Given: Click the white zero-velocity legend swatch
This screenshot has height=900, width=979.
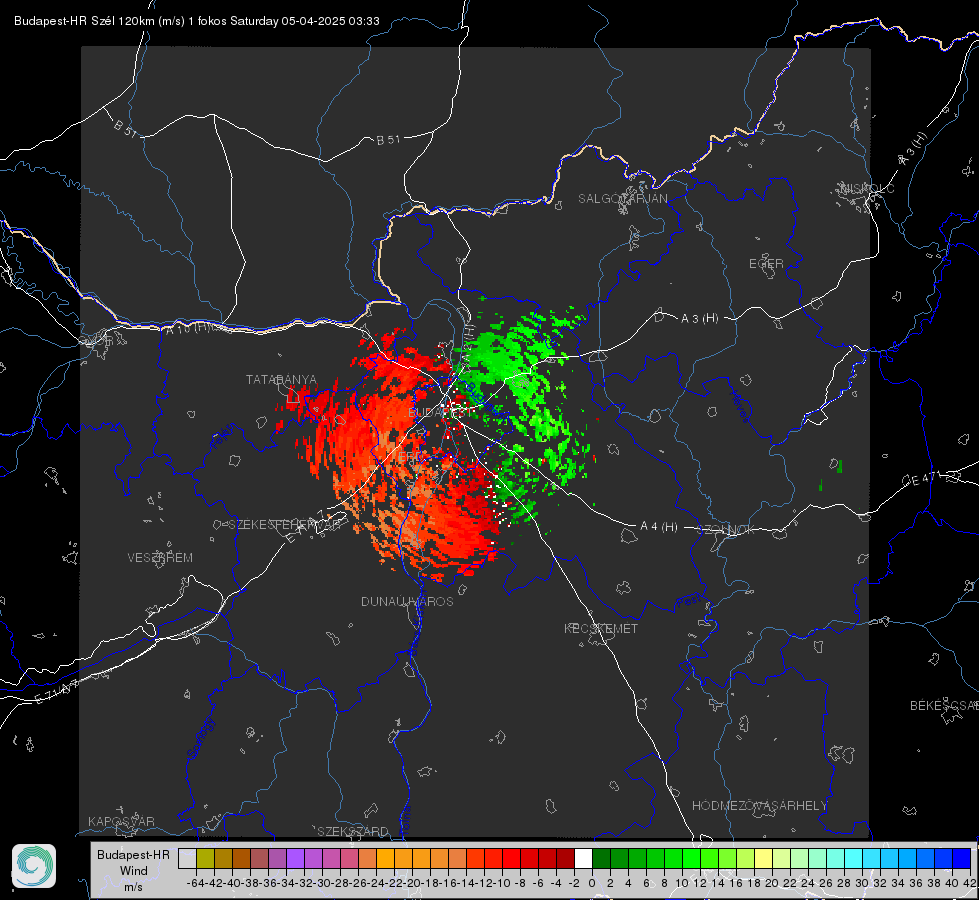Looking at the screenshot, I should 583,858.
